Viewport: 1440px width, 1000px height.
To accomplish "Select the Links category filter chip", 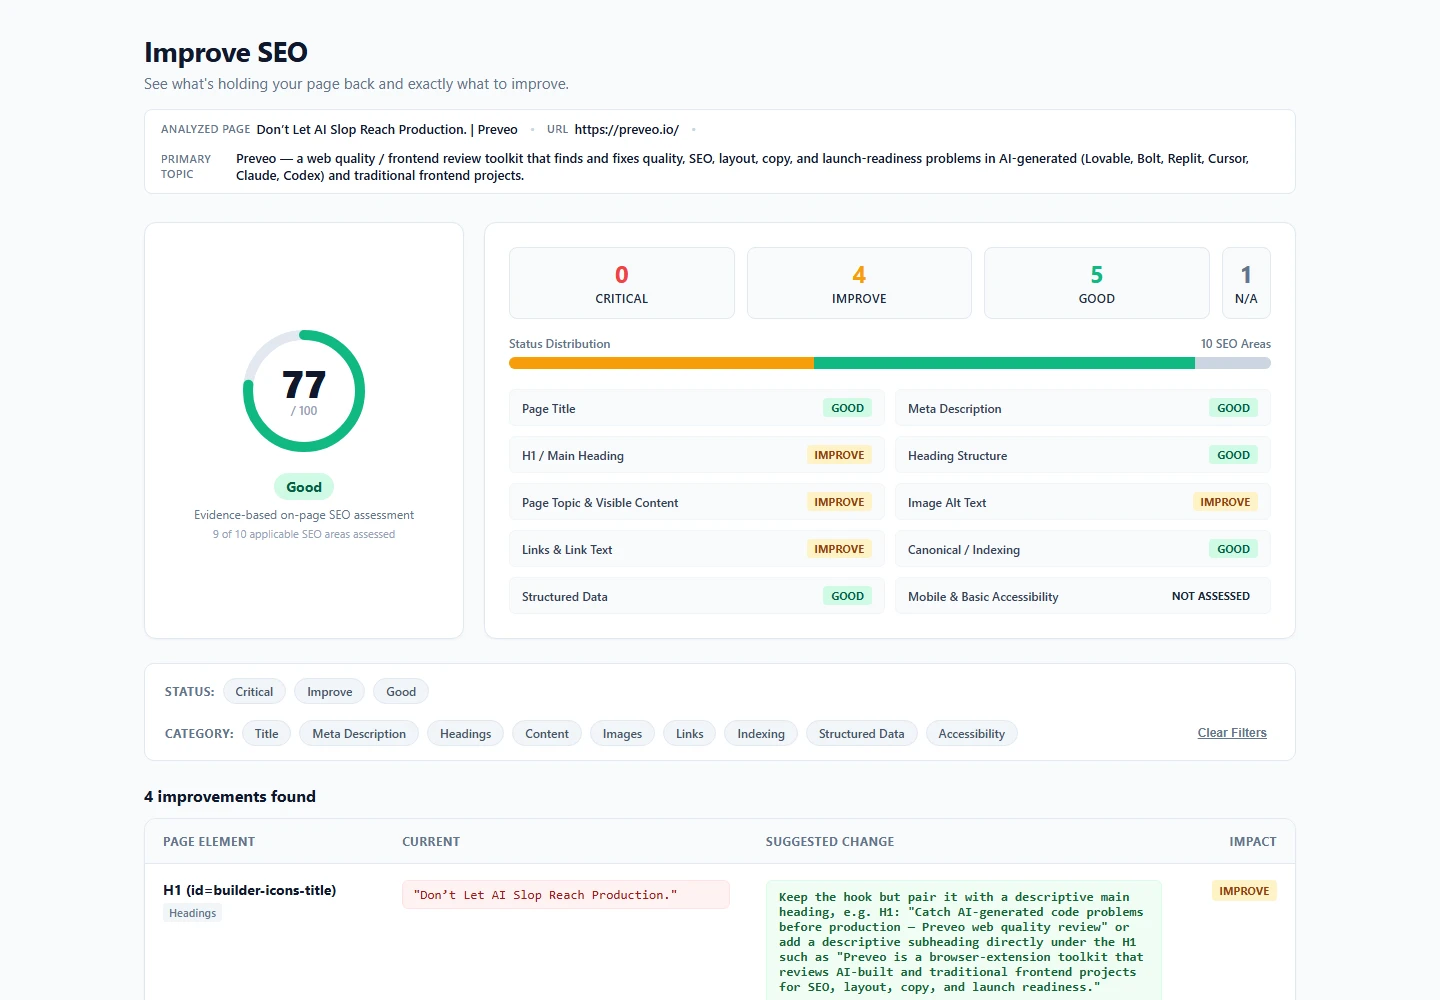I will 689,733.
